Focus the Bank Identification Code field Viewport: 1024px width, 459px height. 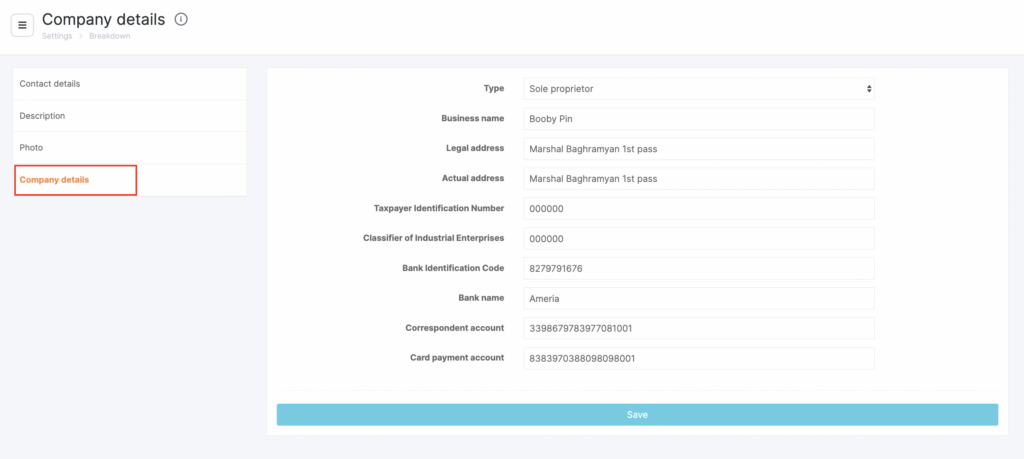[699, 269]
